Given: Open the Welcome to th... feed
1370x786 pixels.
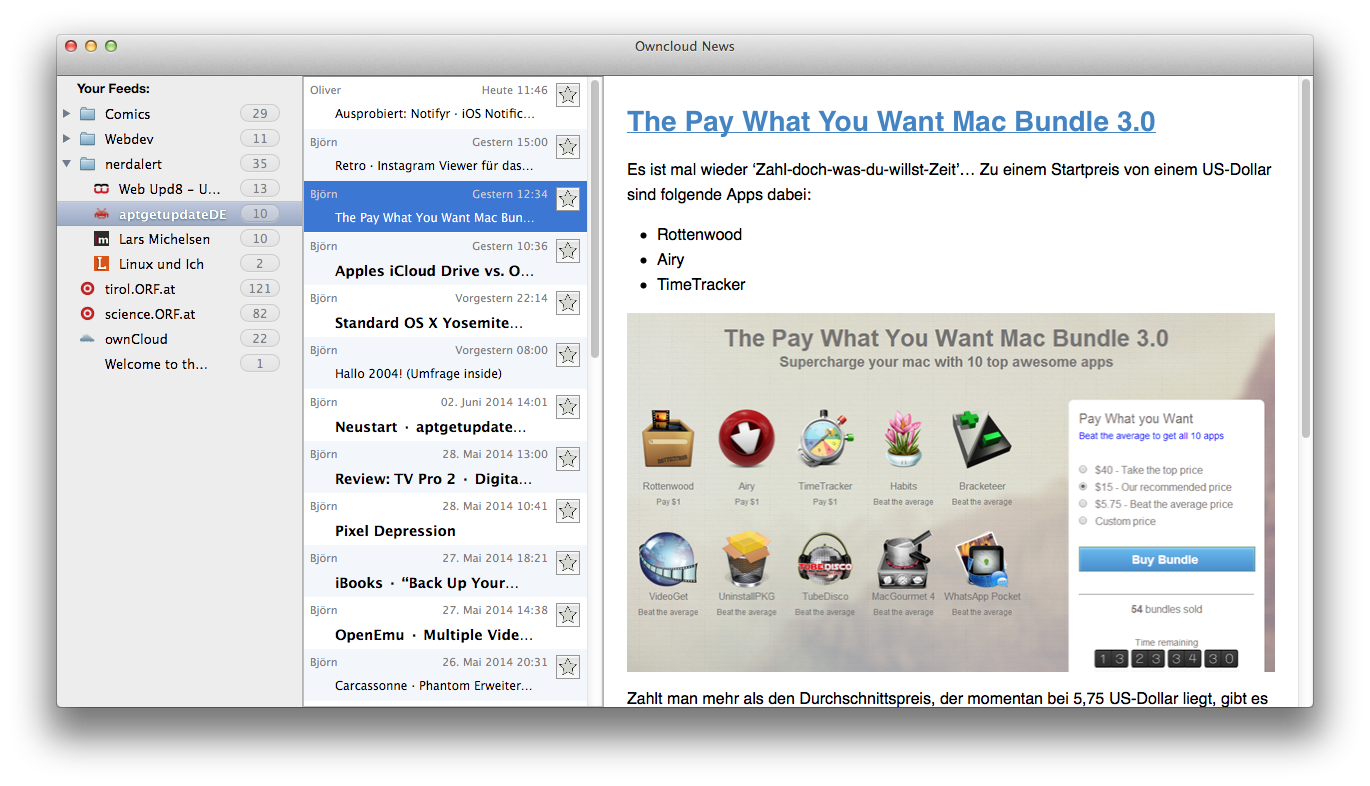Looking at the screenshot, I should [x=180, y=363].
